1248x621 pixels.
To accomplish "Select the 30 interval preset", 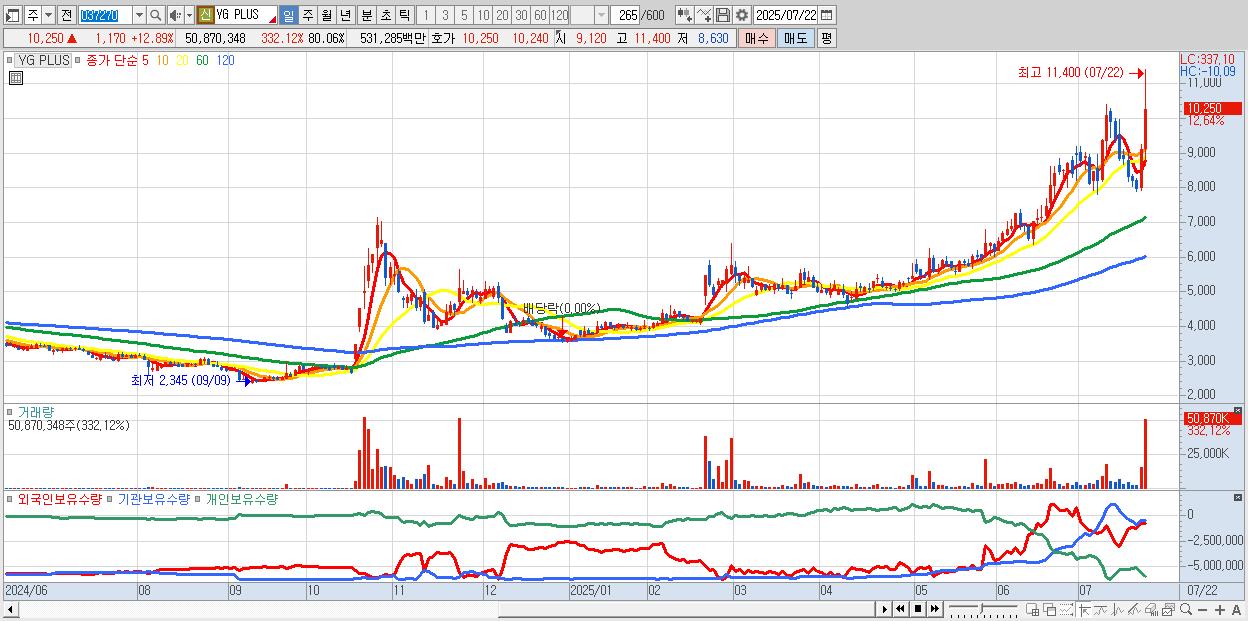I will 522,15.
